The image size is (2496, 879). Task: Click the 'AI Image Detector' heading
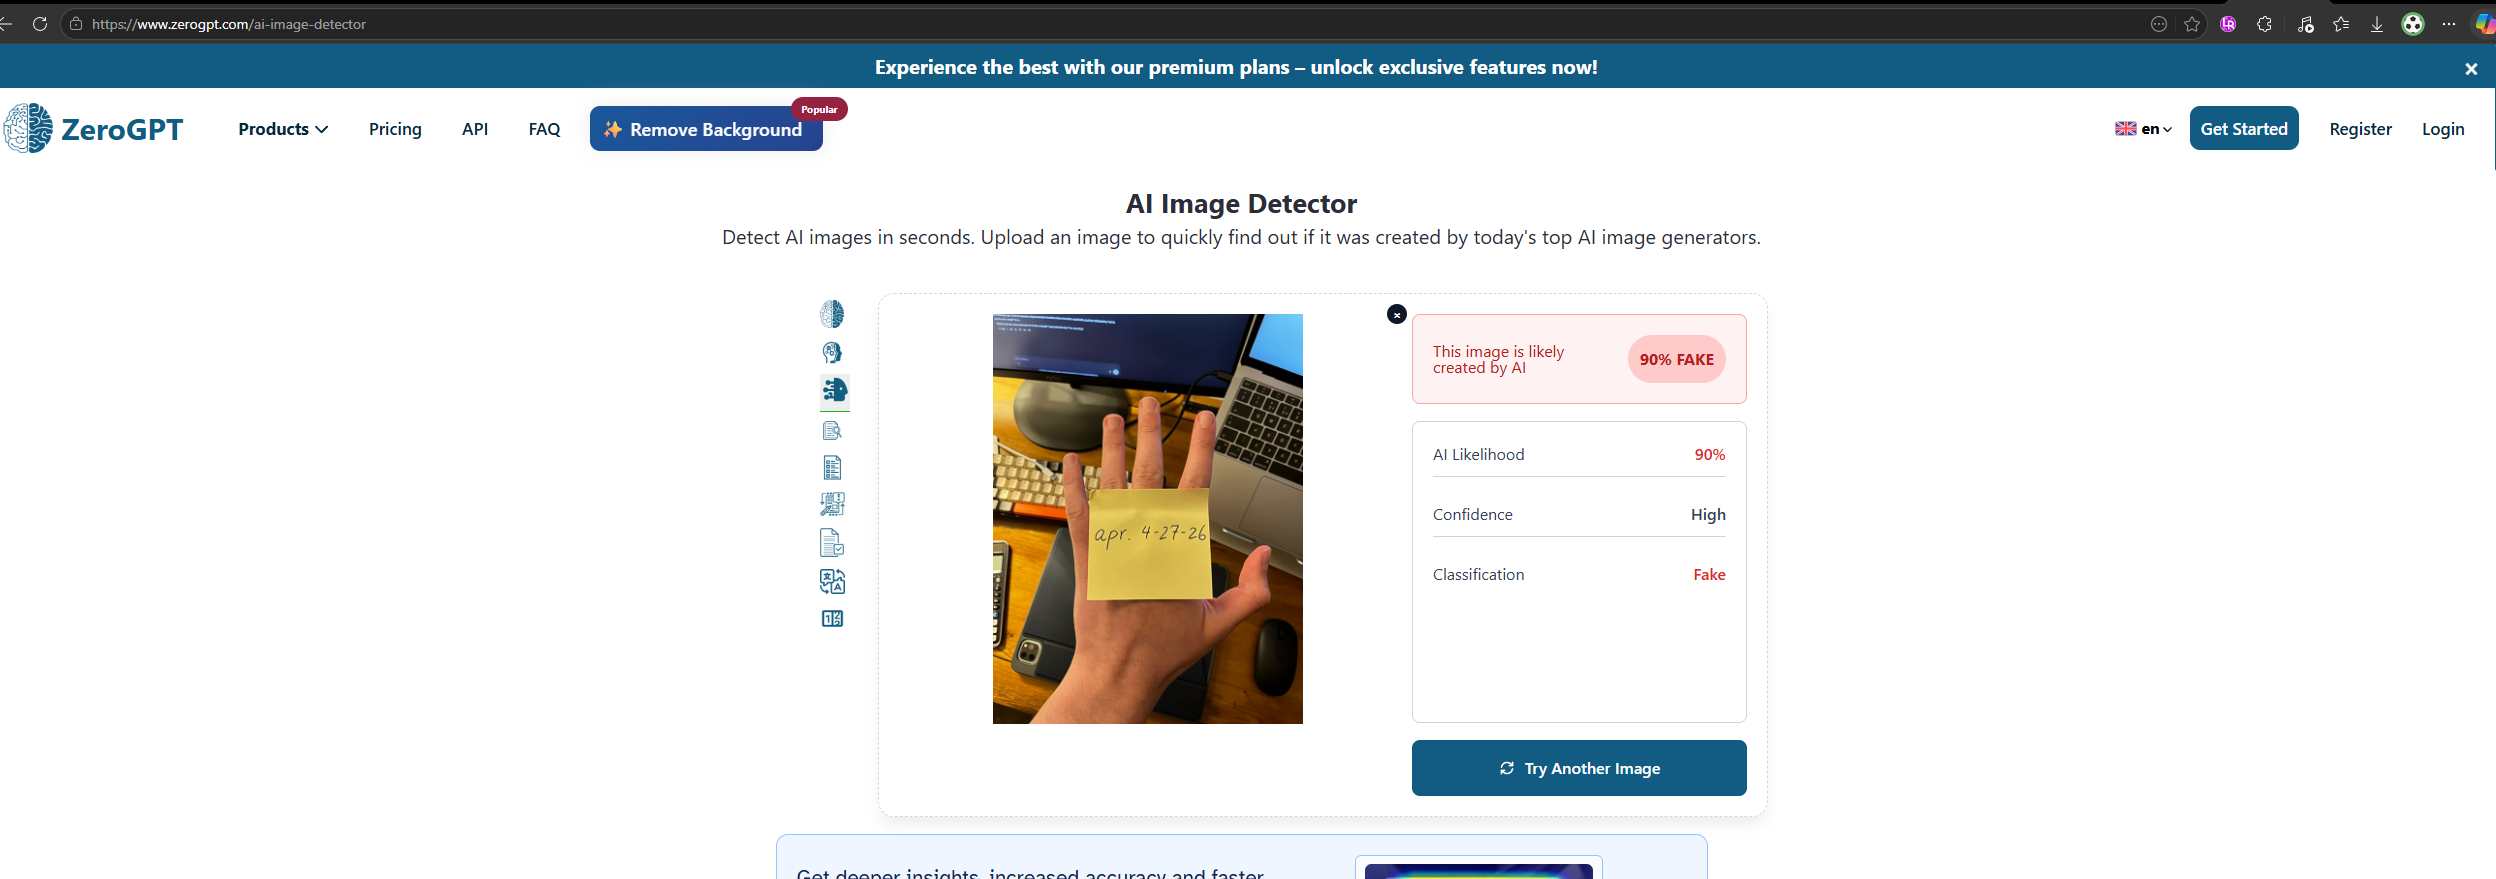tap(1241, 204)
